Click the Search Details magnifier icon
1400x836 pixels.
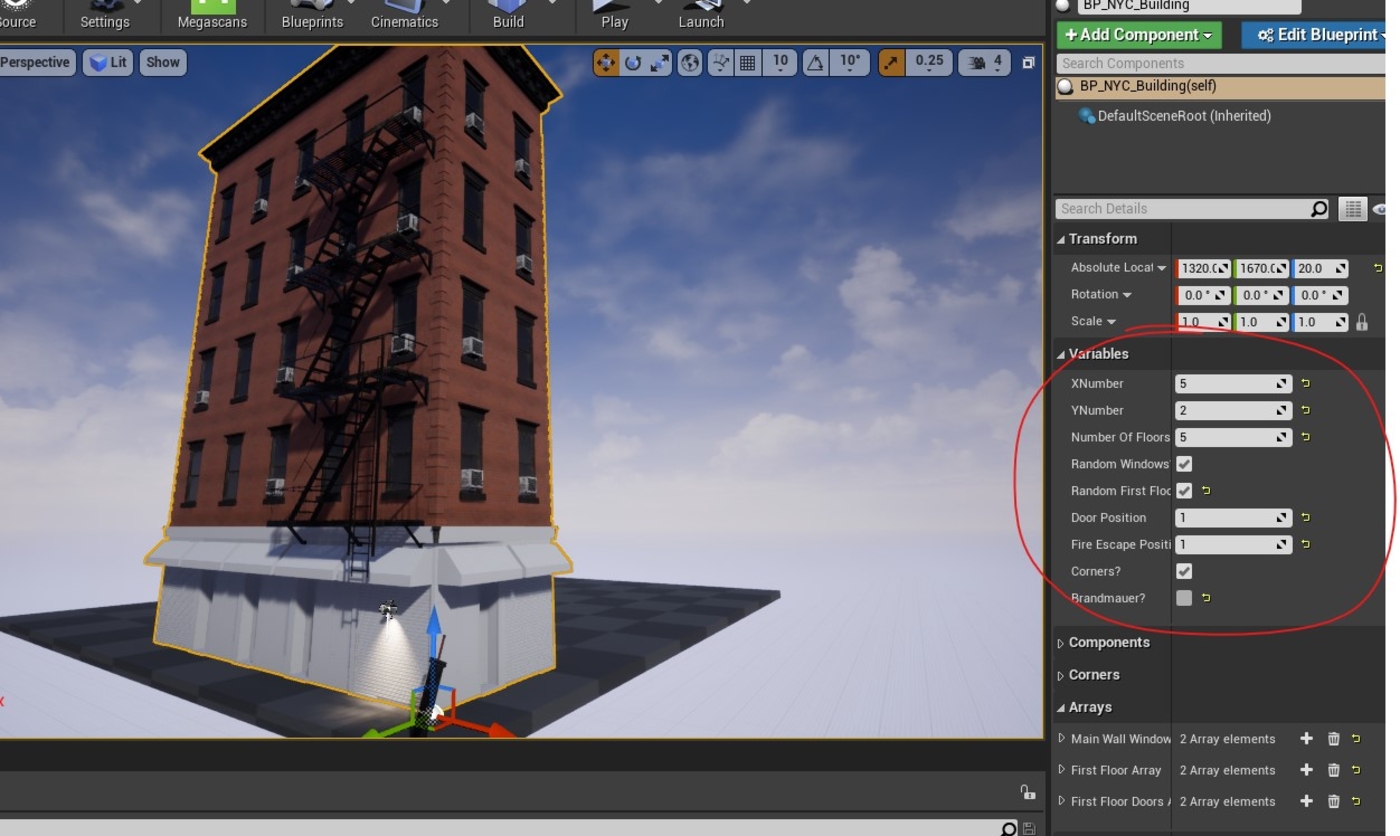[1319, 209]
